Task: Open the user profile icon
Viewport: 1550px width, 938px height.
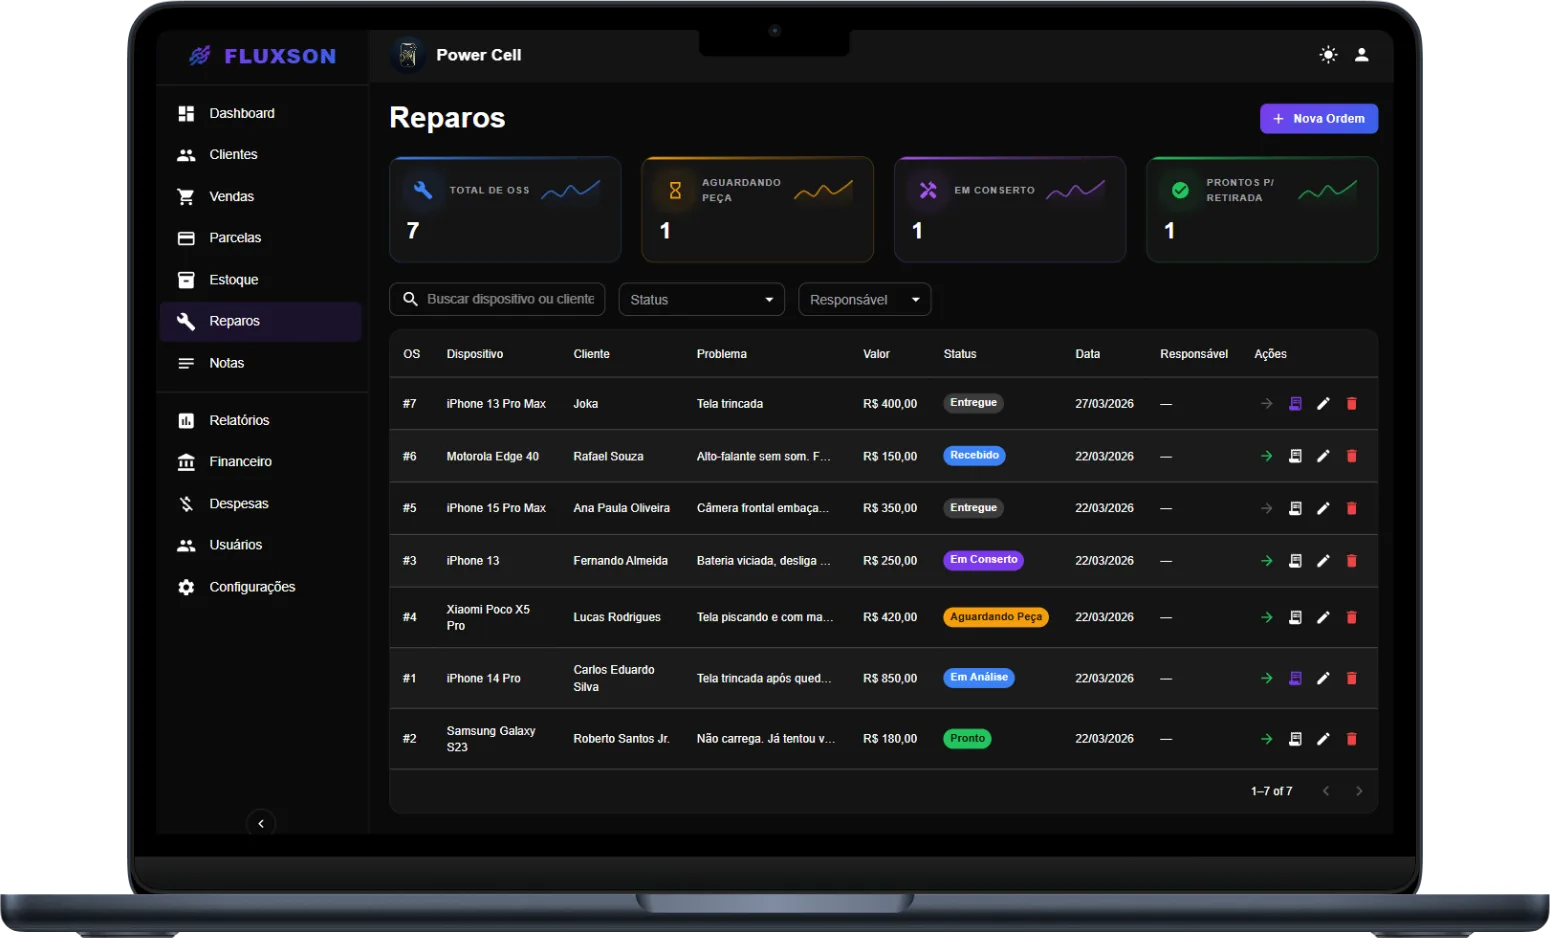Action: click(x=1361, y=55)
